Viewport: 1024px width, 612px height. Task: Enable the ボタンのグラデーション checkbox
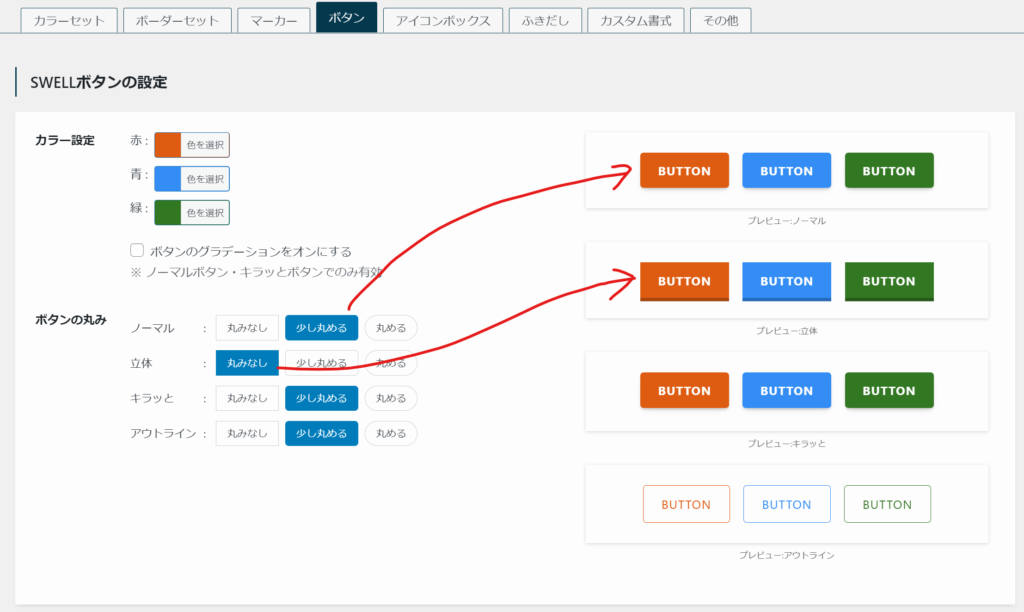click(137, 251)
